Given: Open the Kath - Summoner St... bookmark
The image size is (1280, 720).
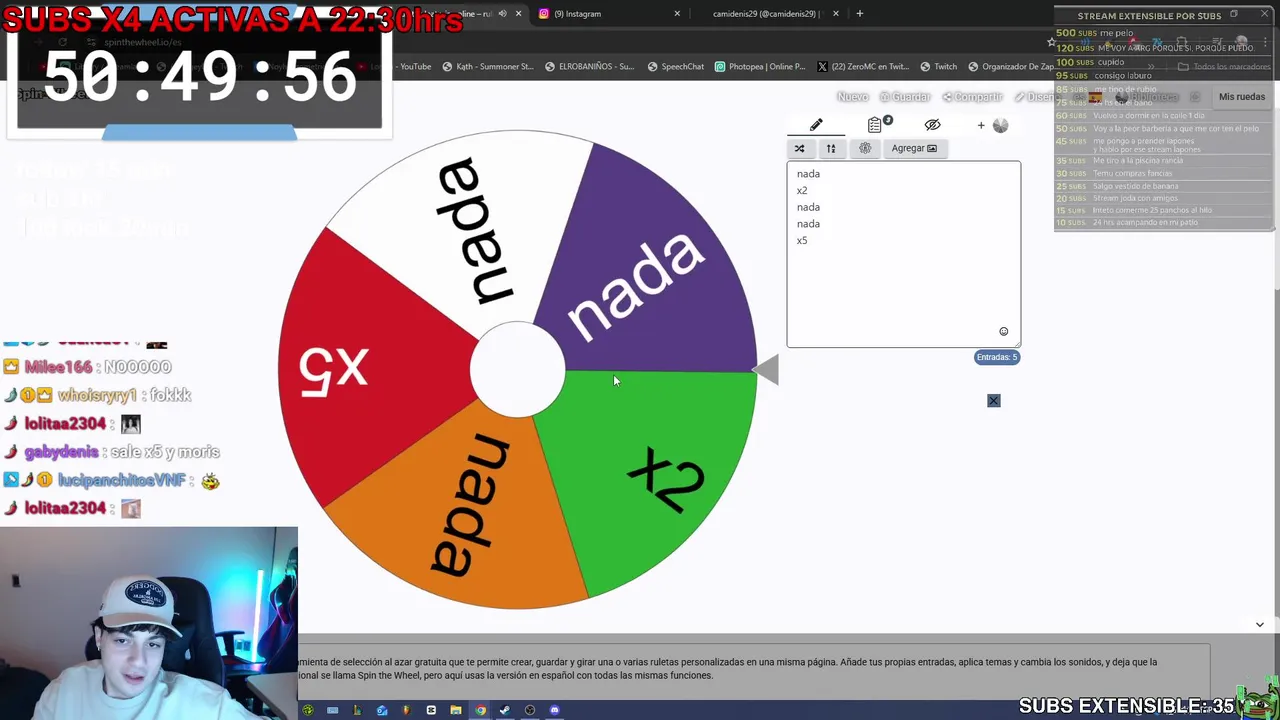Looking at the screenshot, I should [x=488, y=67].
